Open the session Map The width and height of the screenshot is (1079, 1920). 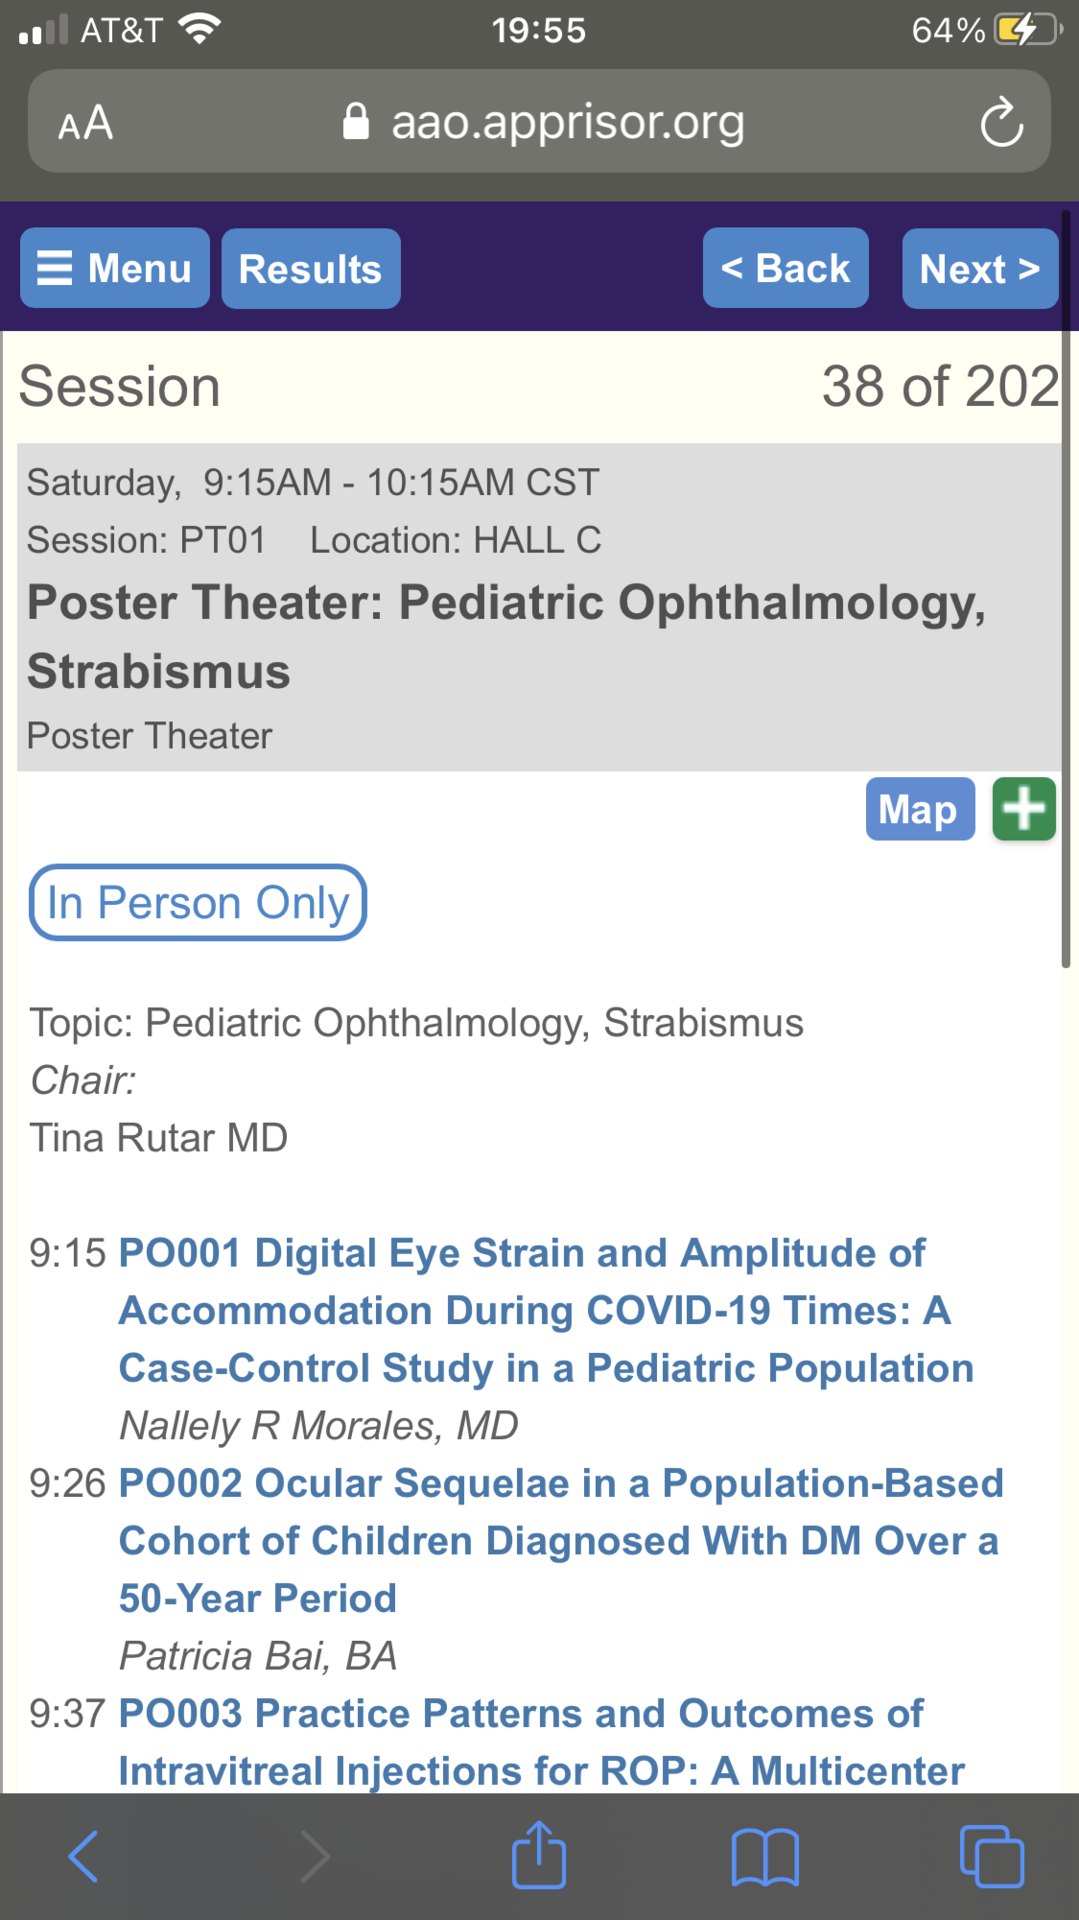[x=920, y=809]
